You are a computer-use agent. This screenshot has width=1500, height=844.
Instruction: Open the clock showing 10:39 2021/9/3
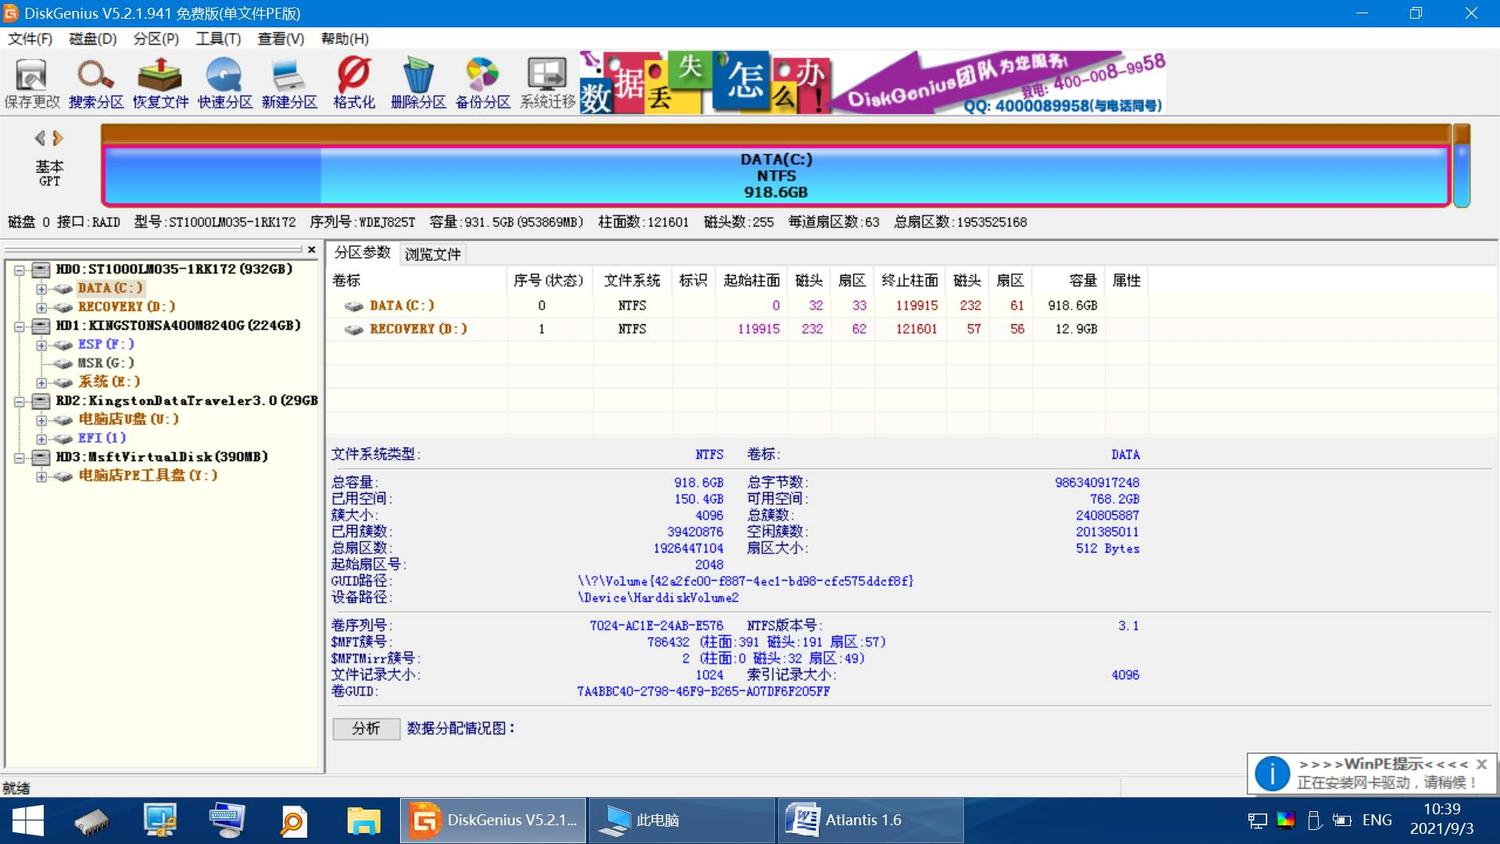1441,819
